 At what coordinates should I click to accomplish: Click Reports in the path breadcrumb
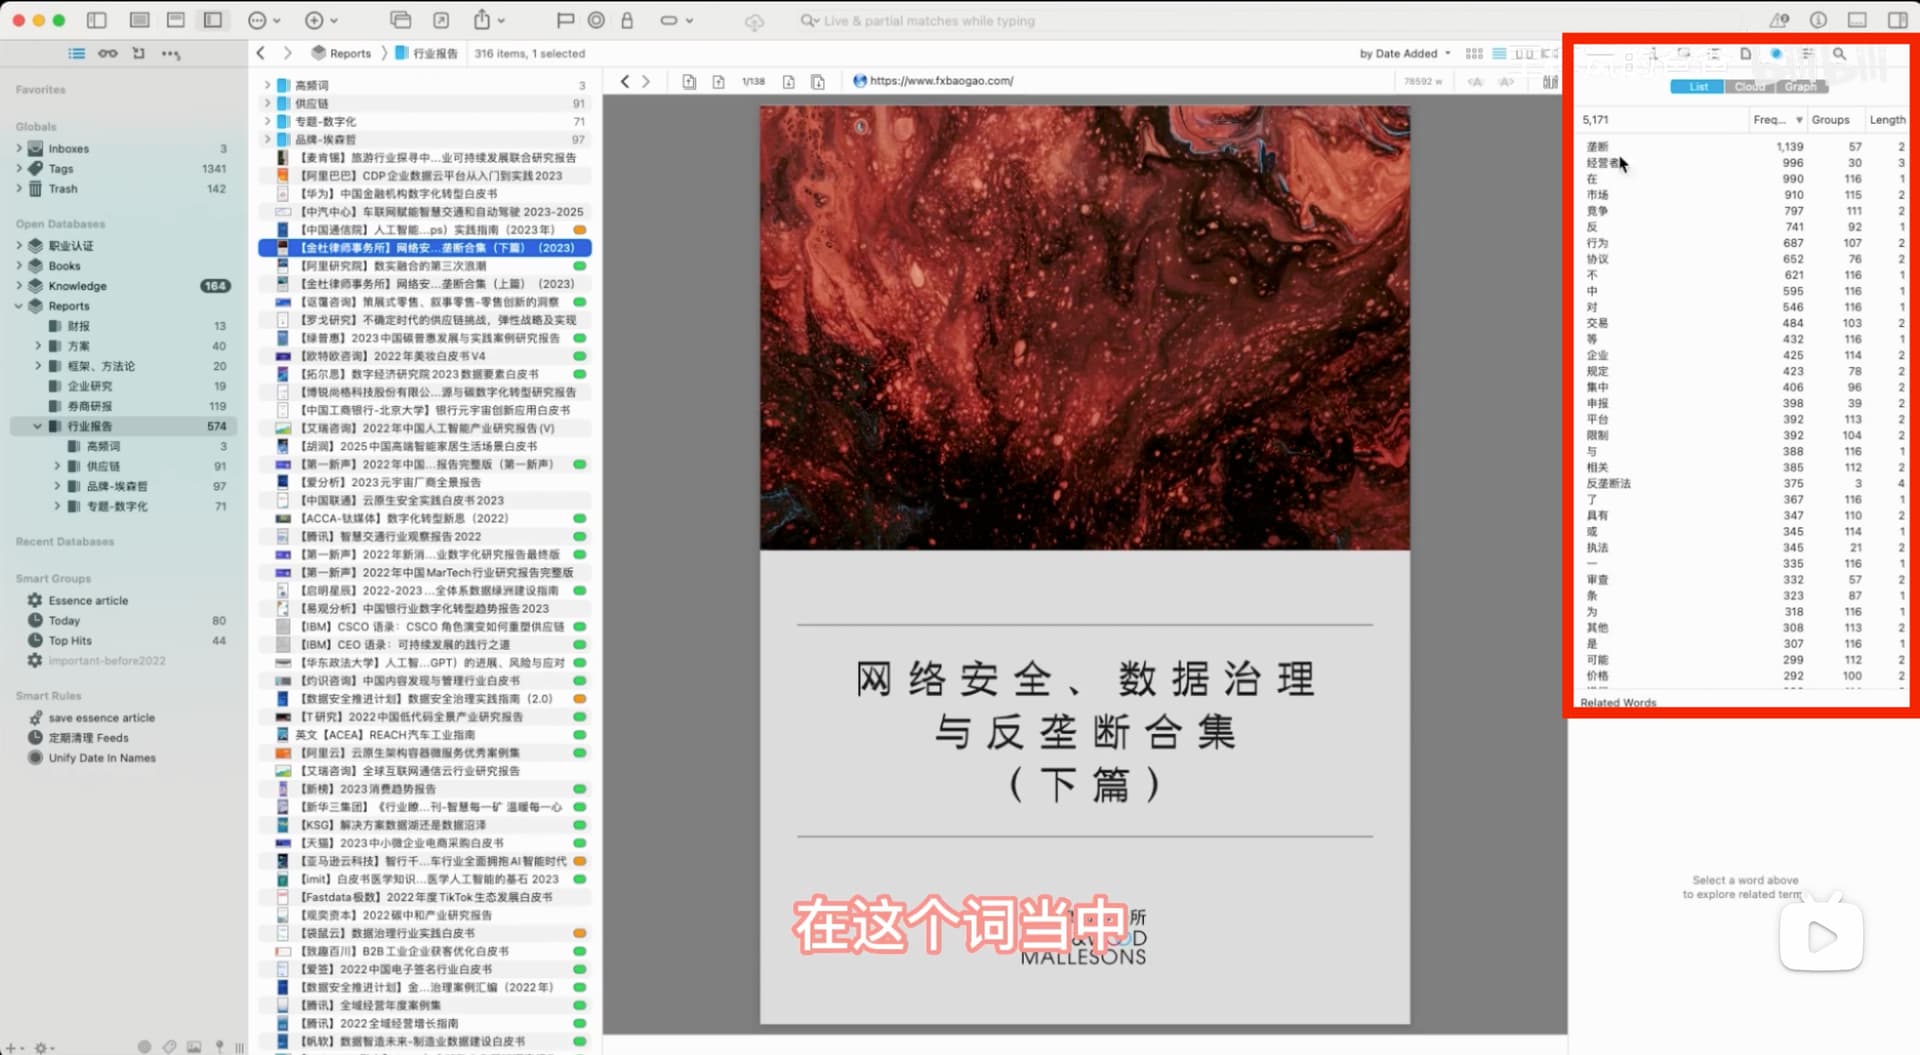click(349, 53)
